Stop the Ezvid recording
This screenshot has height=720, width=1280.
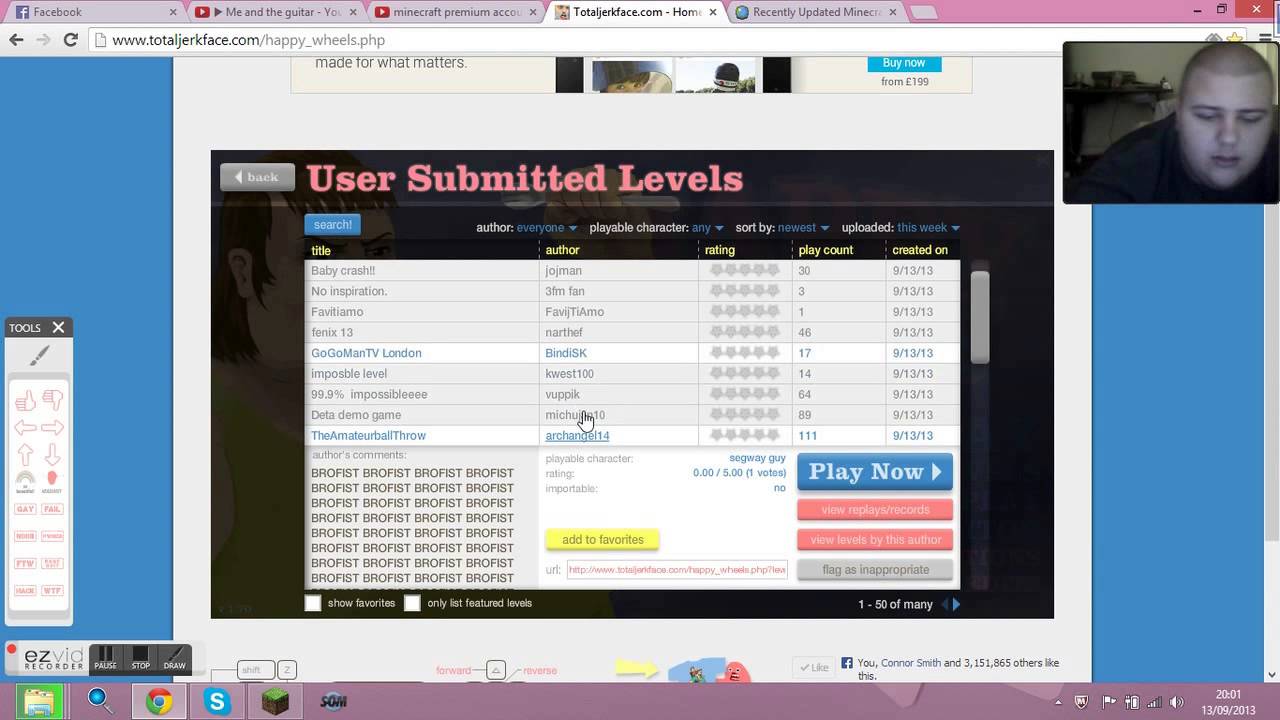(x=140, y=658)
